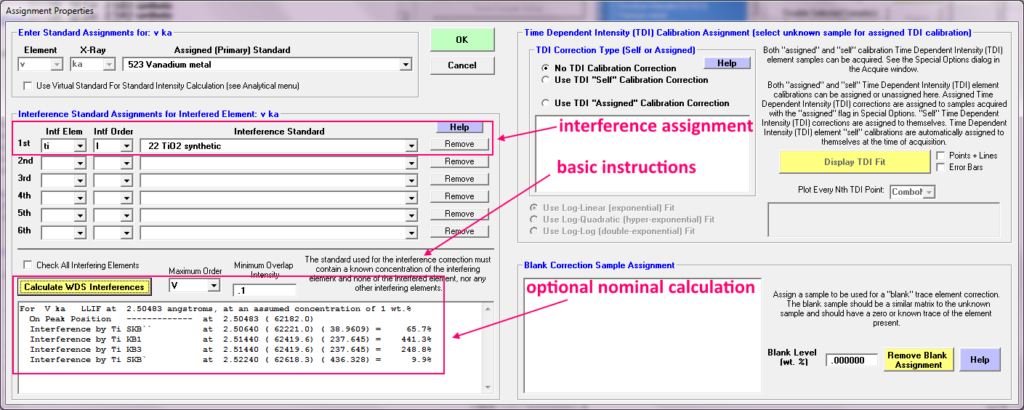Screen dimensions: 1024x410
Task: Click the green OK button
Action: (462, 40)
